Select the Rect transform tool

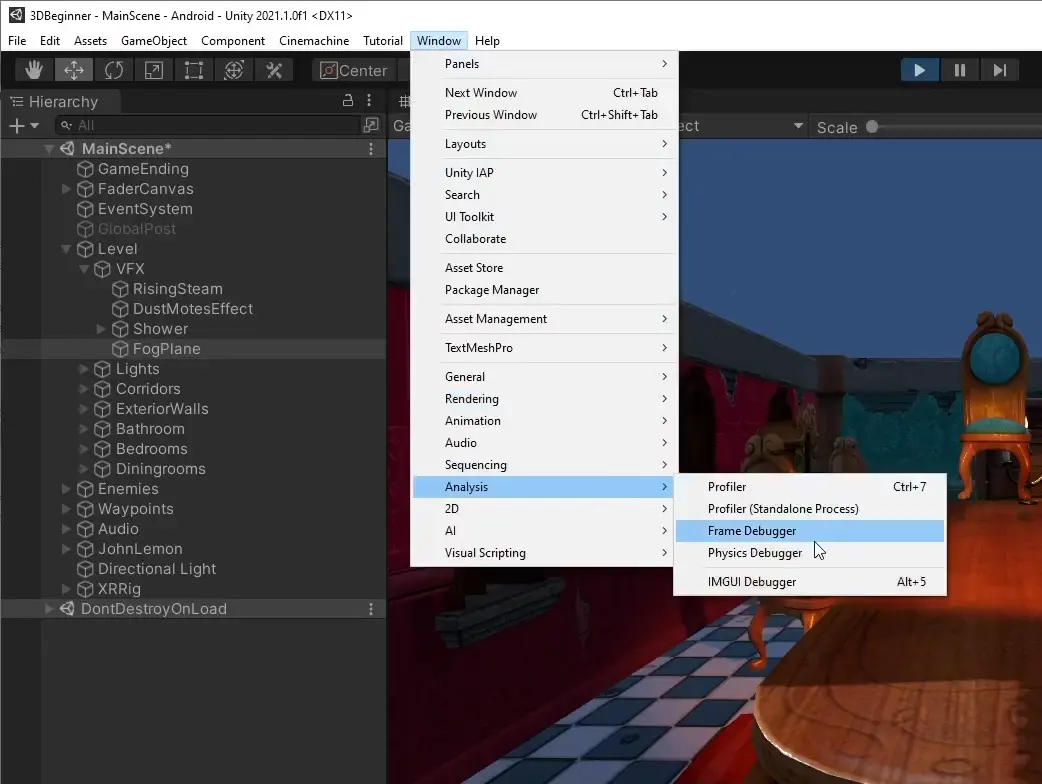[x=194, y=70]
